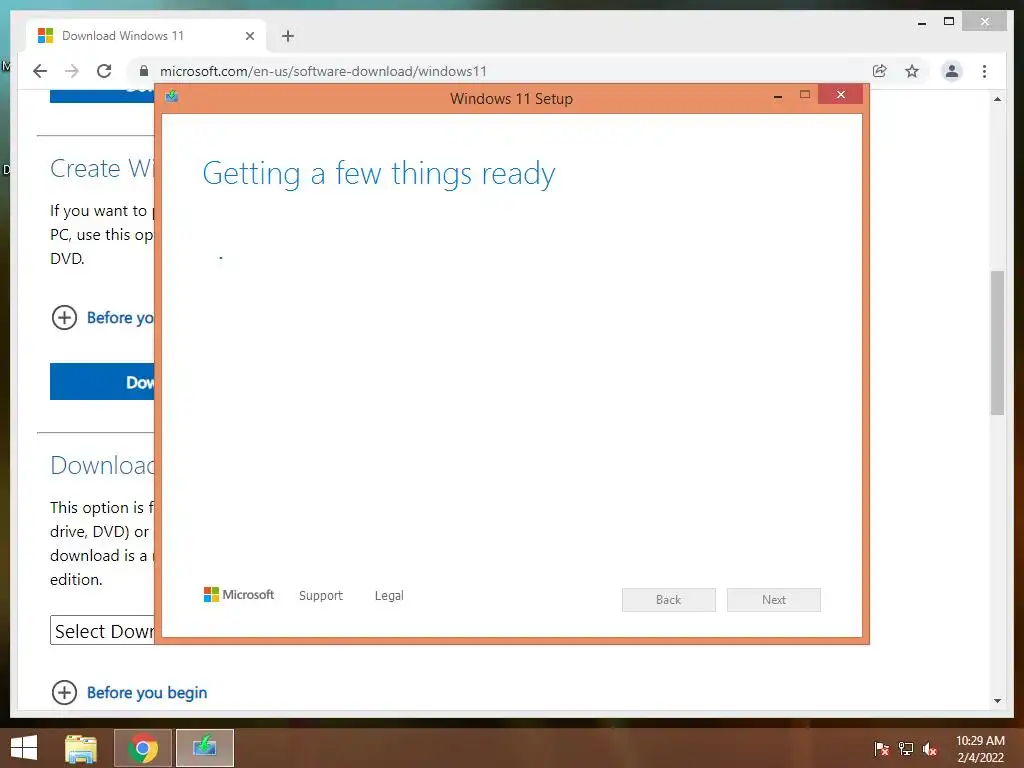Click Chrome's back navigation arrow
This screenshot has width=1024, height=768.
point(40,71)
